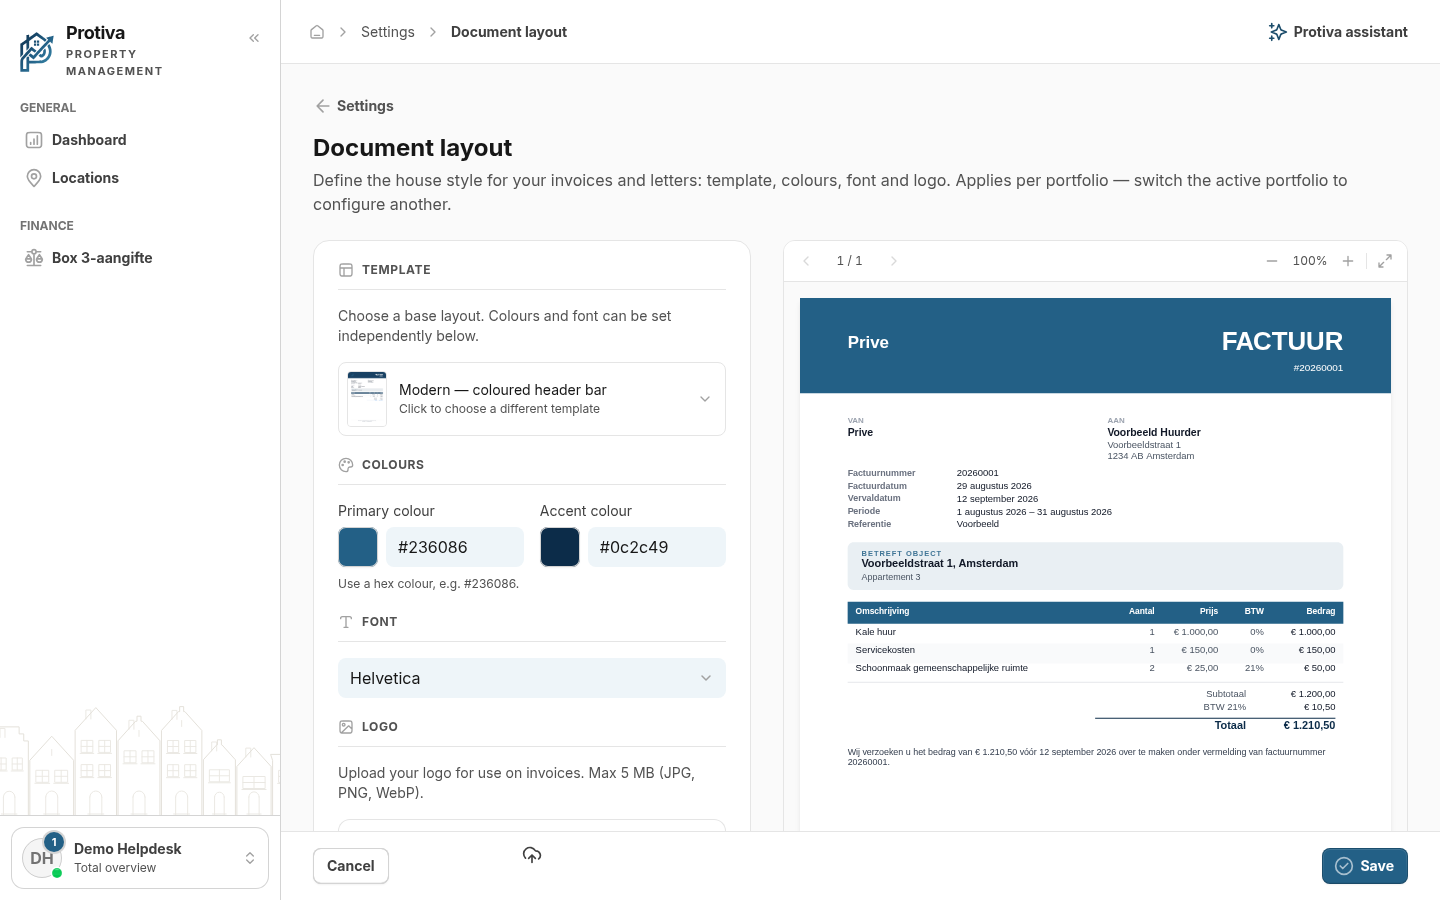
Task: Zoom out the invoice preview
Action: tap(1272, 261)
